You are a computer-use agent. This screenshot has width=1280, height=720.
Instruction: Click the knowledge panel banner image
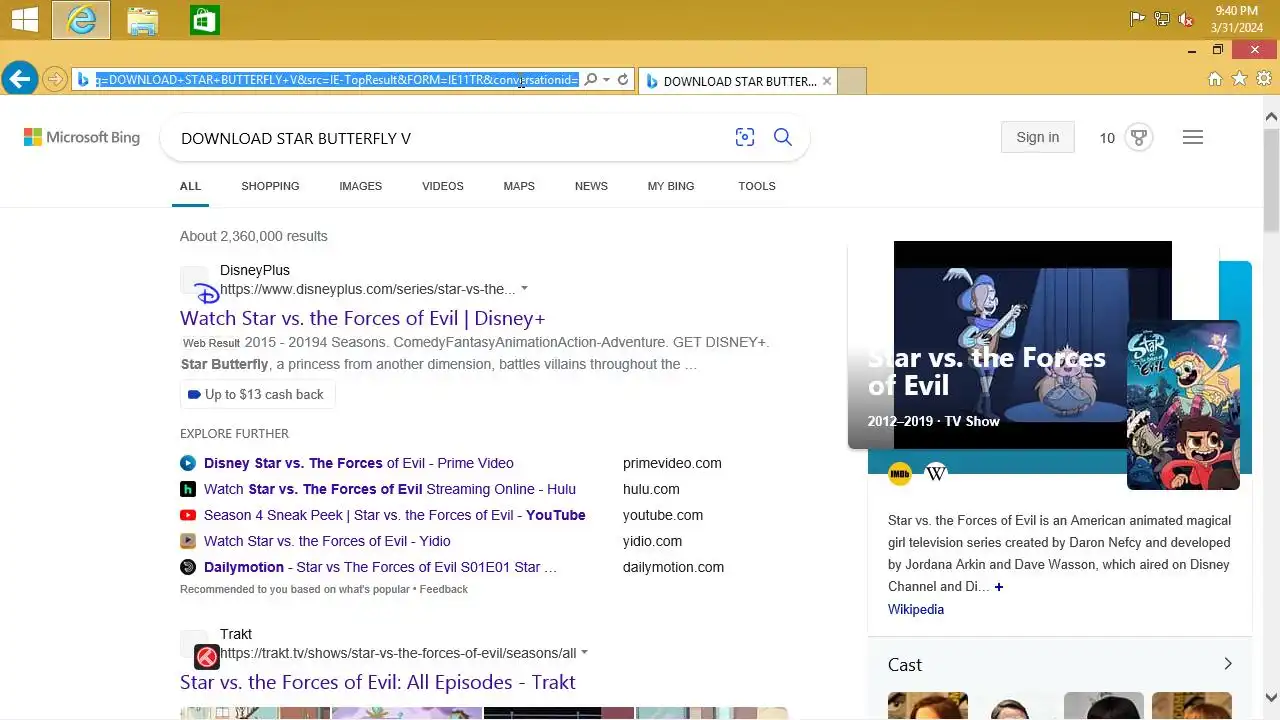1032,345
